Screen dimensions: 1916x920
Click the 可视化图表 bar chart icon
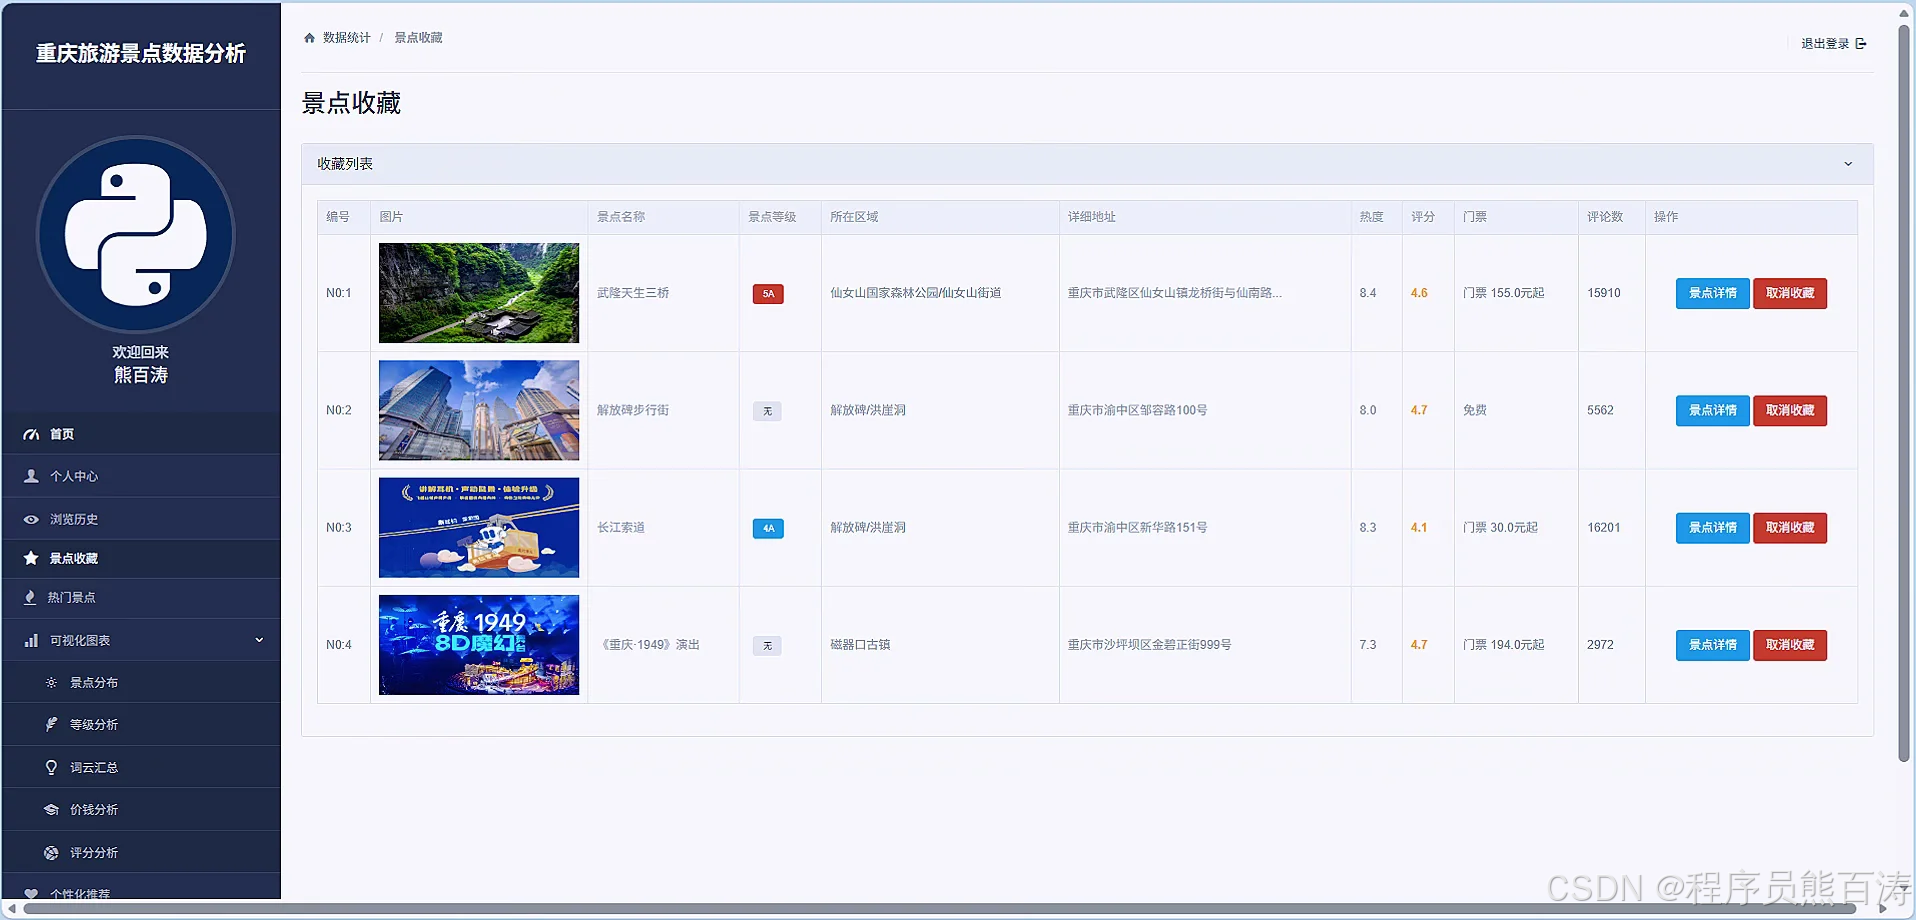[31, 640]
